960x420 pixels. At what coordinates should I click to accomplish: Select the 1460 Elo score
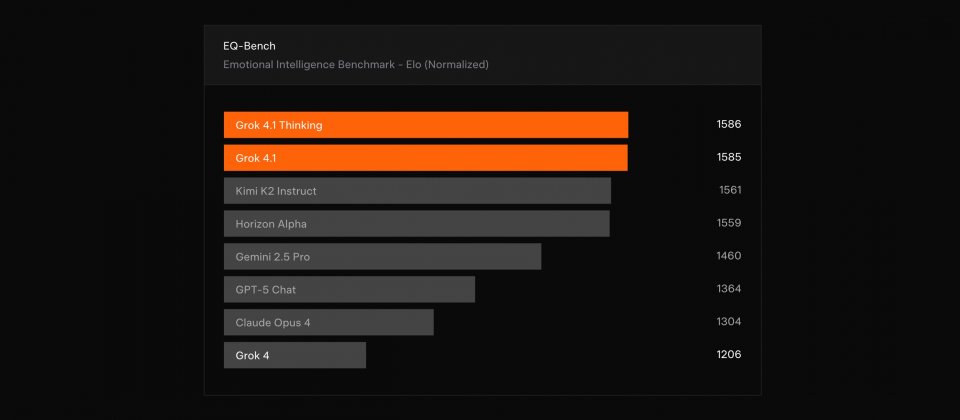(728, 257)
